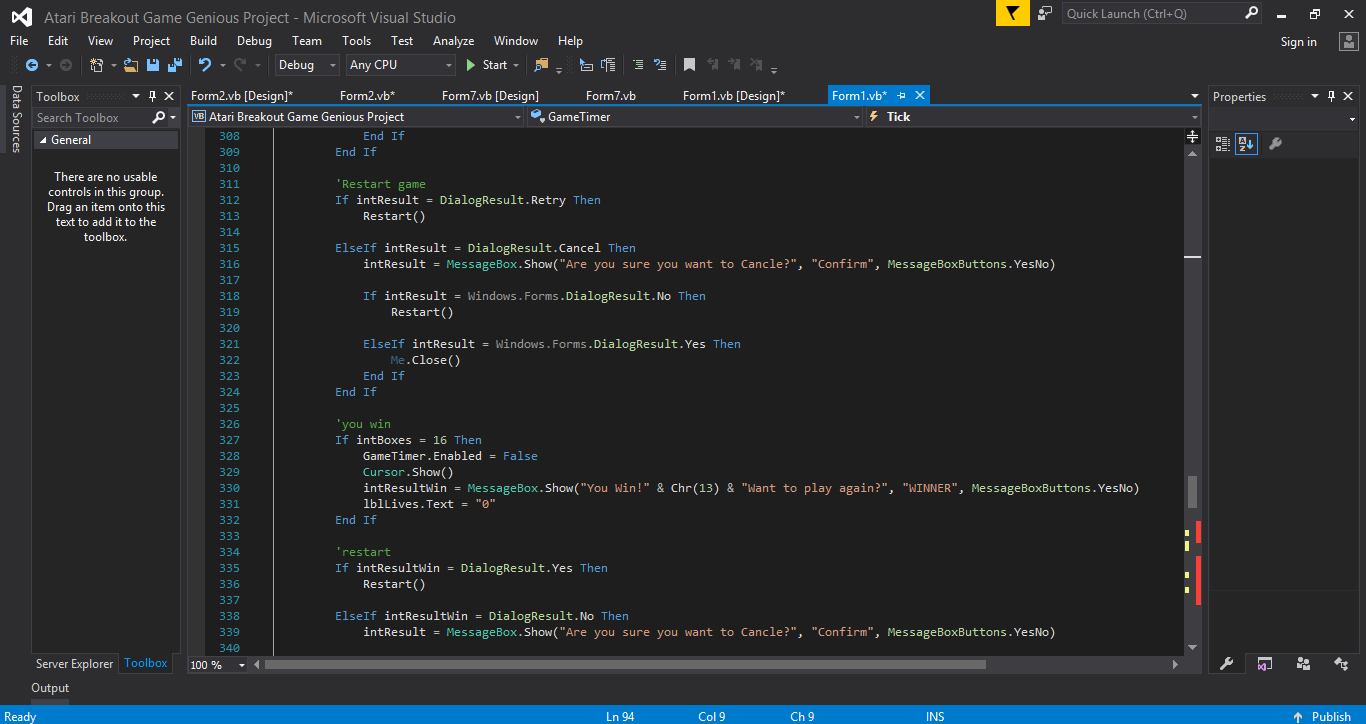
Task: Switch Properties to Alphabetical view
Action: [x=1246, y=143]
